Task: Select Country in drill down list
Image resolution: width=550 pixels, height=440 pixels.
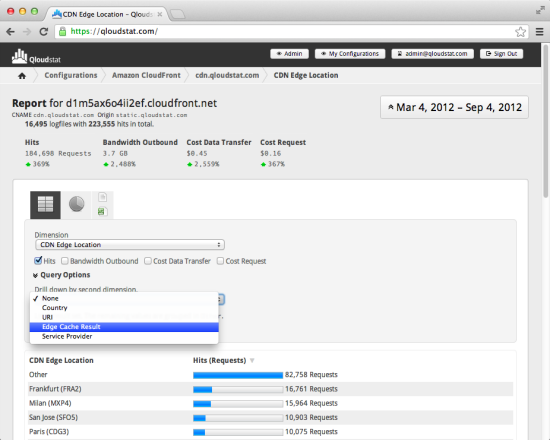Action: [124, 308]
